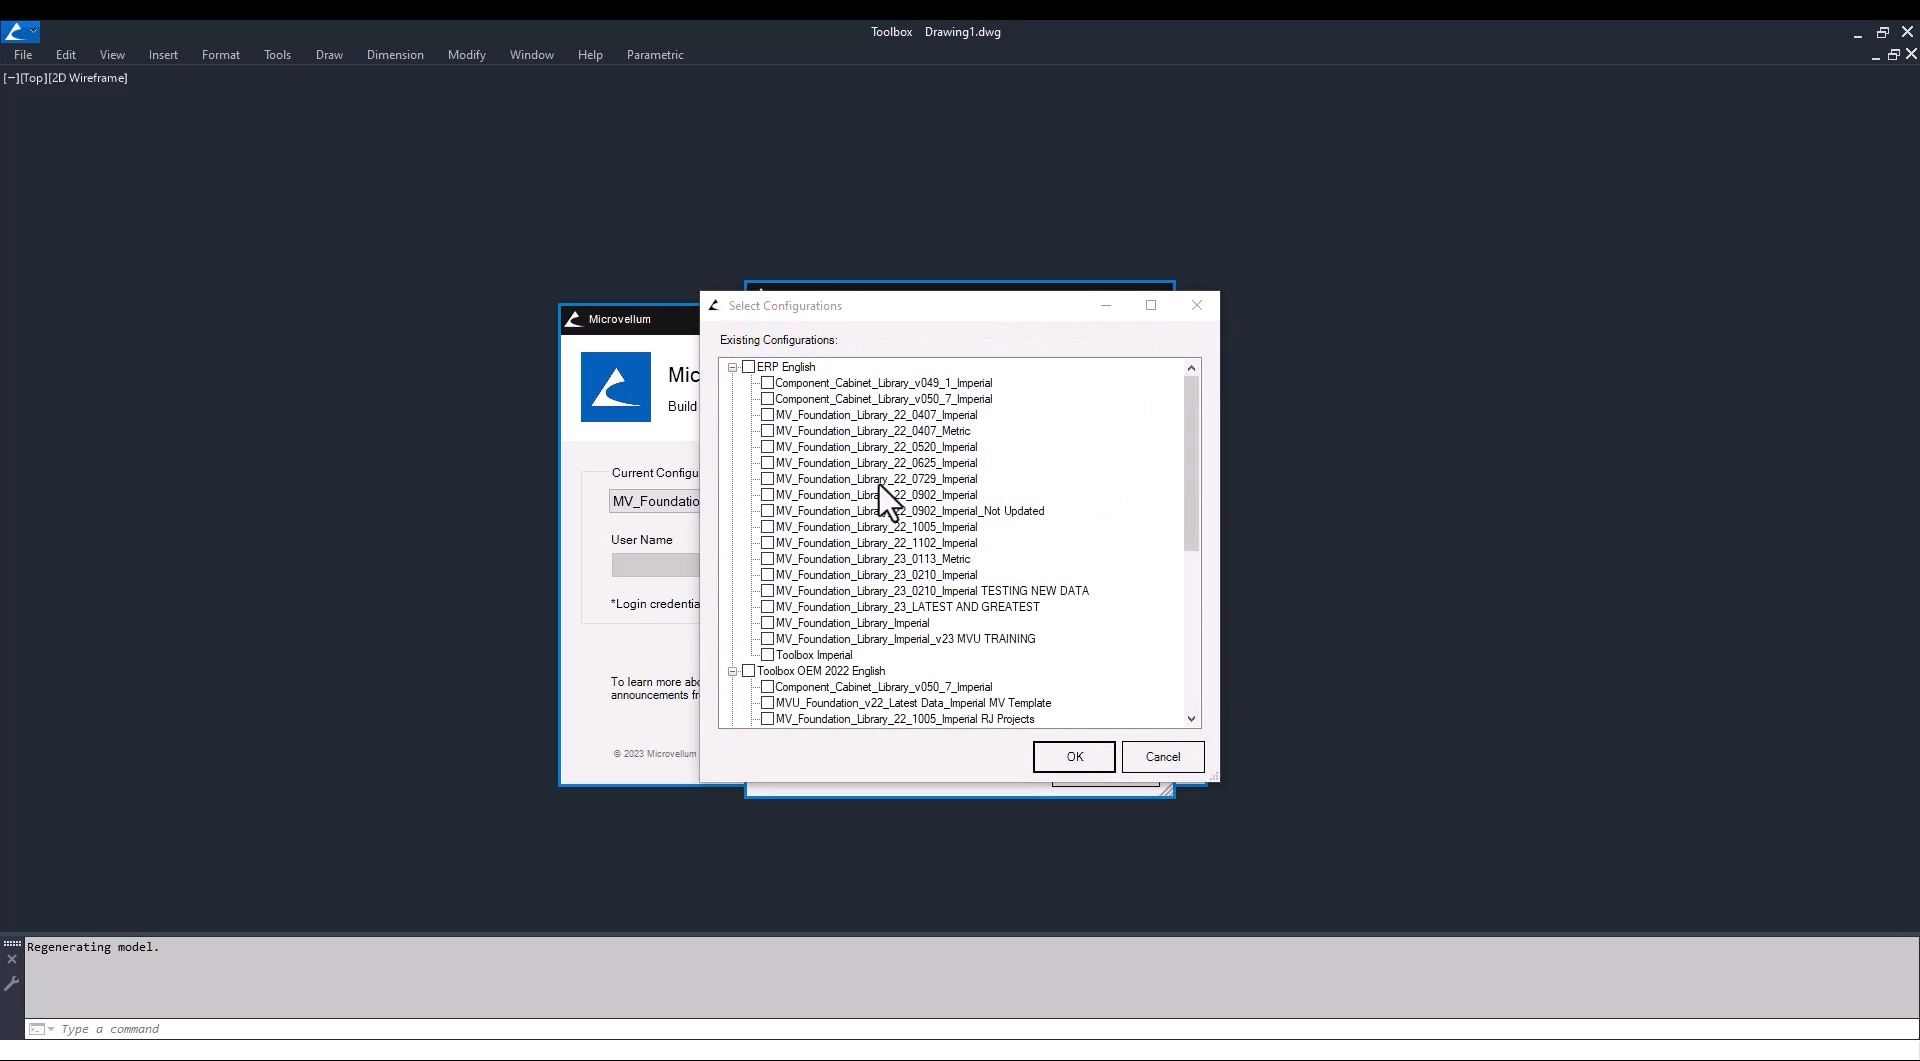Check the Toolbox Imperial configuration
Screen dimensions: 1920x1061
[767, 655]
